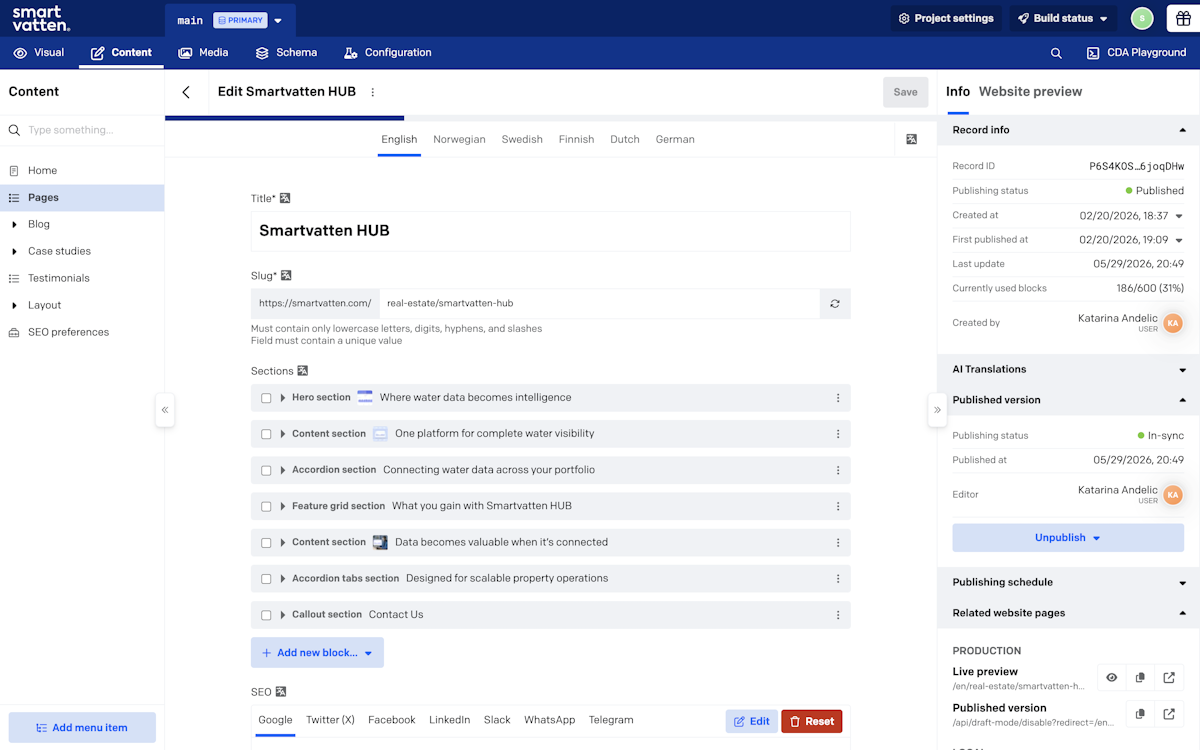Viewport: 1200px width, 750px height.
Task: Click the Title input field
Action: (550, 231)
